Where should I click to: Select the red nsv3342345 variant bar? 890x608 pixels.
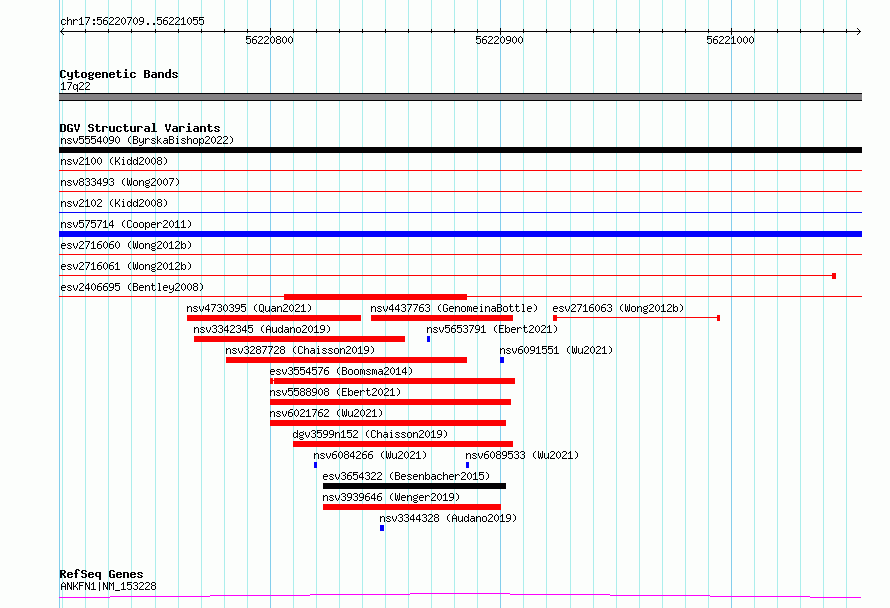(299, 339)
